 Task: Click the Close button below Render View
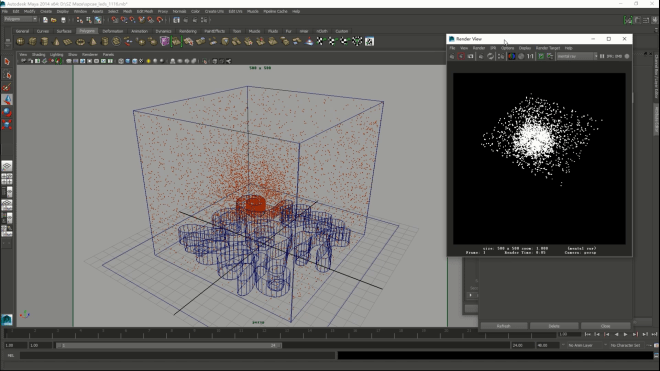605,326
